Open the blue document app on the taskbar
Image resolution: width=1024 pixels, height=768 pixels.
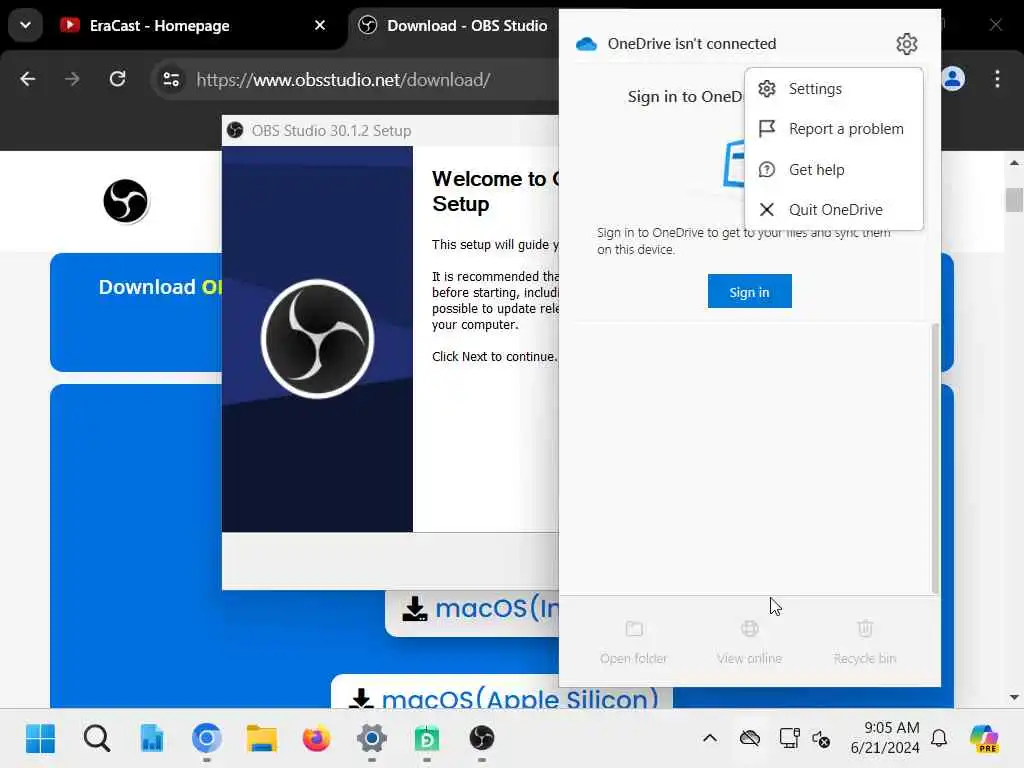point(152,739)
